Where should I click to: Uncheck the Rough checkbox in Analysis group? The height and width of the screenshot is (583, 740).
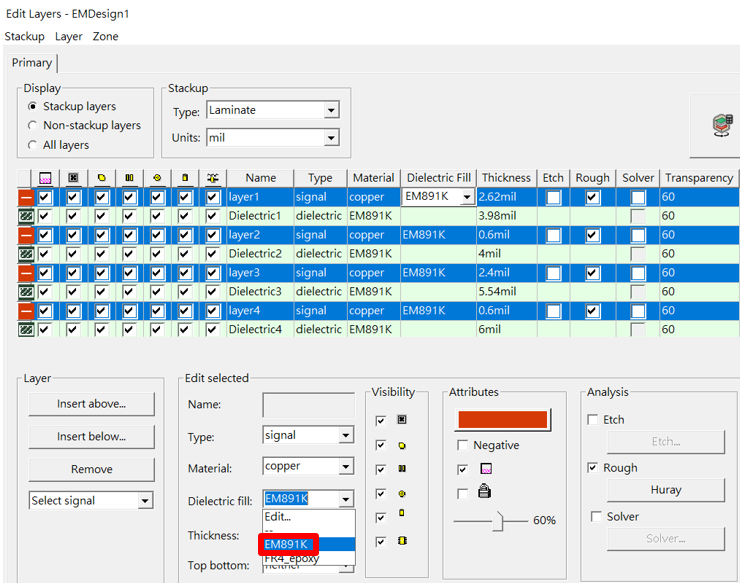point(593,467)
